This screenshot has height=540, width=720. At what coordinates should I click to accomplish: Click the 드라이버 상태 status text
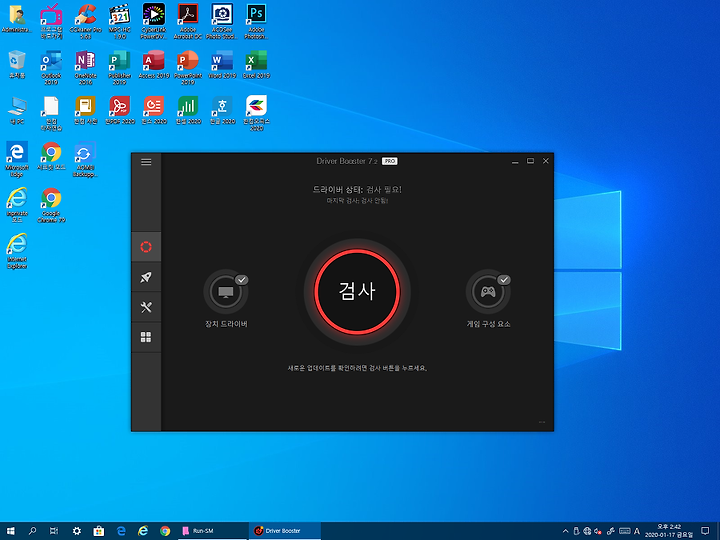click(x=357, y=189)
